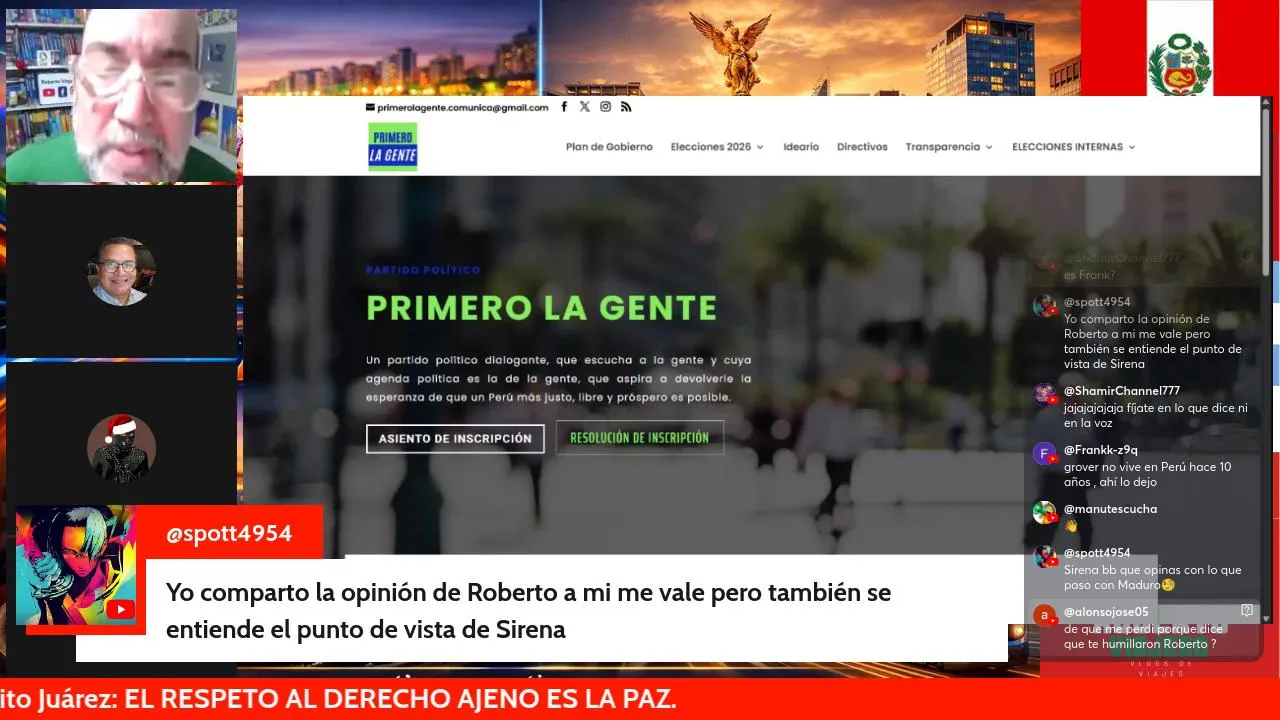Click the @manutescucha username in chat
Image resolution: width=1280 pixels, height=720 pixels.
(1110, 509)
